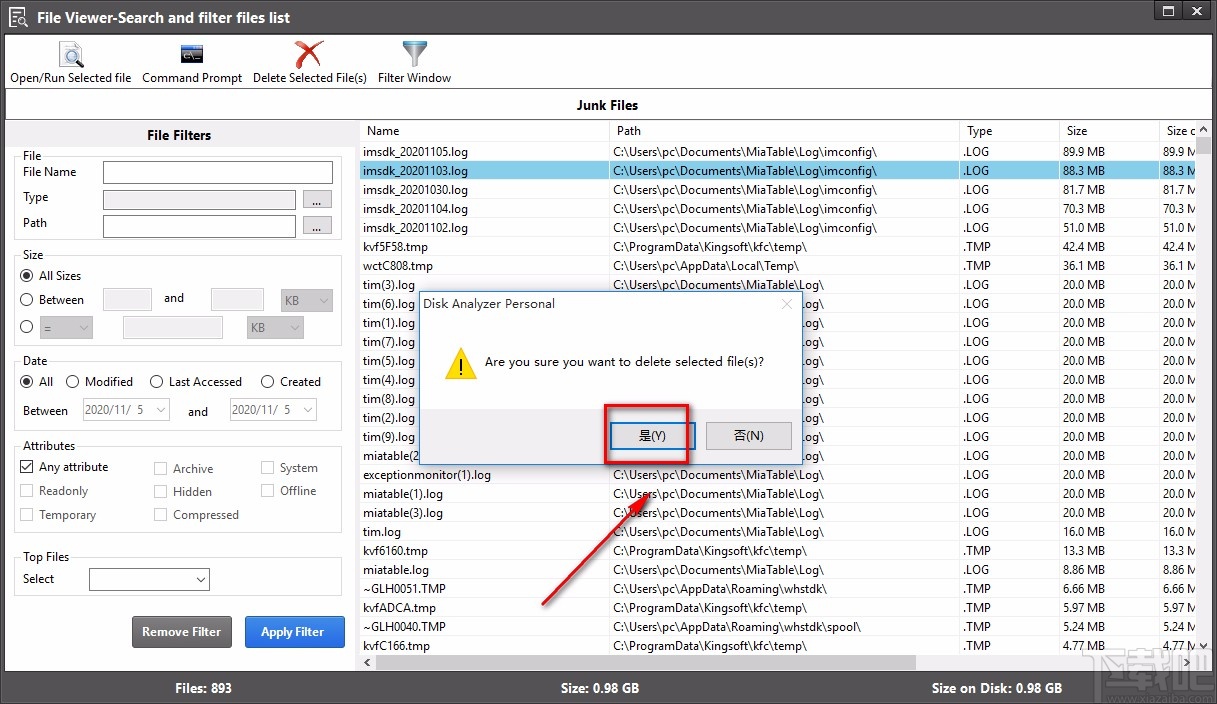
Task: Cancel deletion by clicking 否(N)
Action: [748, 435]
